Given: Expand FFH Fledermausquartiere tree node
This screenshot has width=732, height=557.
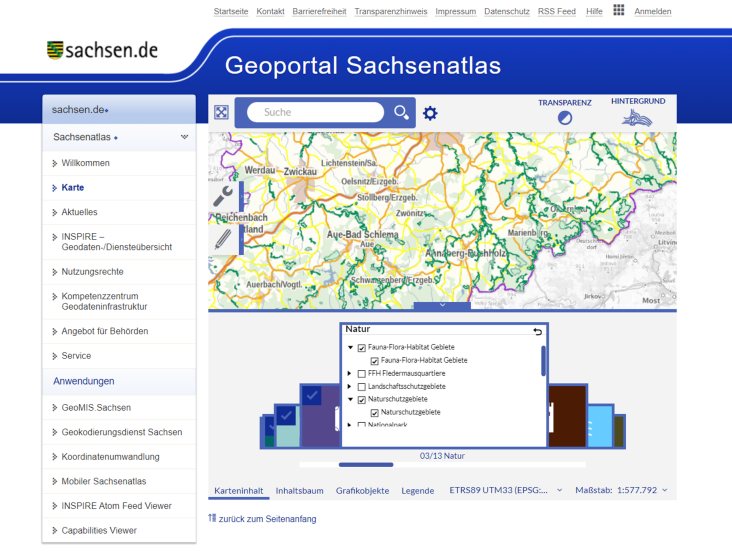Looking at the screenshot, I should coord(349,374).
